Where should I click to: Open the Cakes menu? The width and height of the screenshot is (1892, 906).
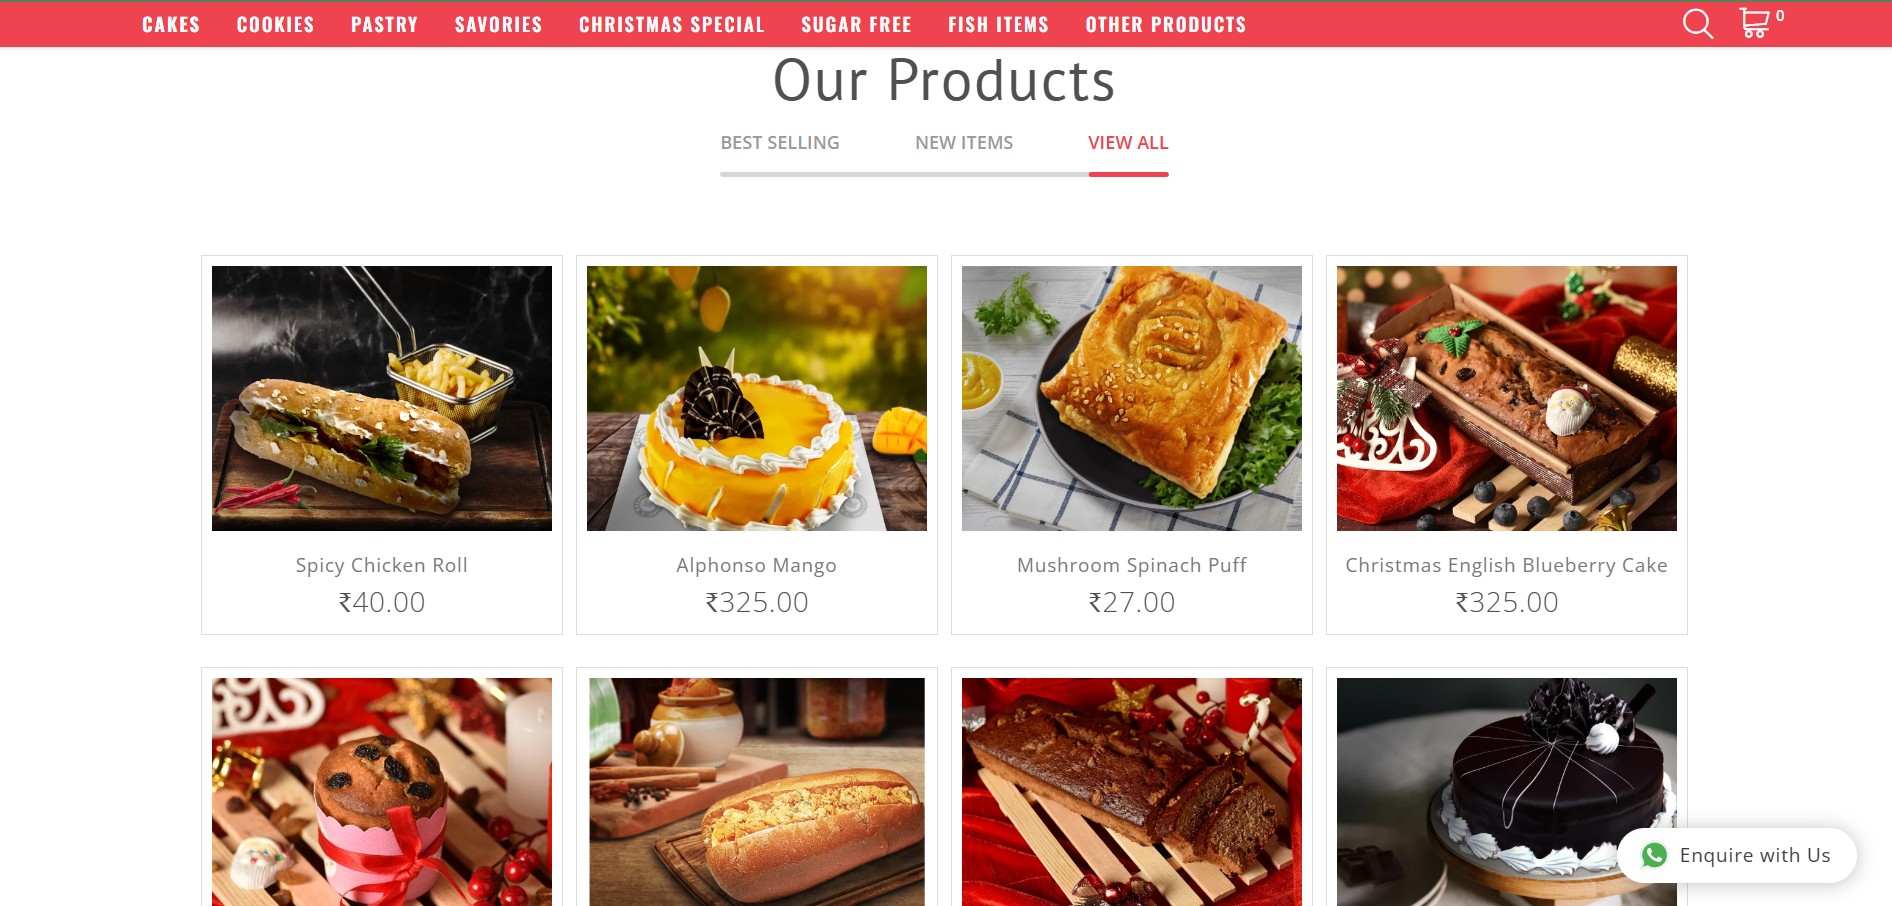click(x=171, y=25)
